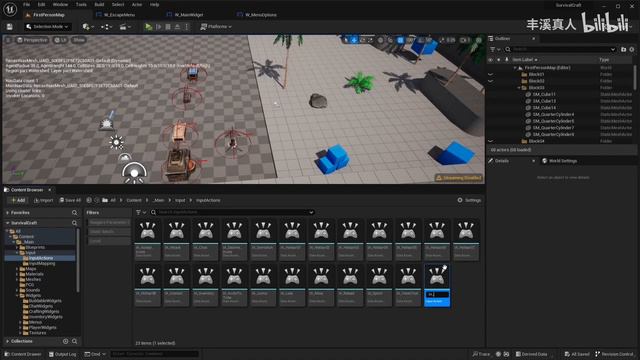Open Outliner settings gear
Viewport: 640px width, 360px height.
[632, 49]
